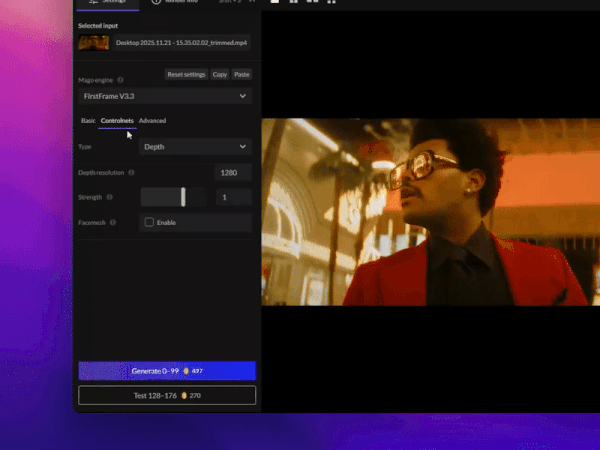Image resolution: width=600 pixels, height=450 pixels.
Task: Click the Strength value field showing 1
Action: click(234, 197)
